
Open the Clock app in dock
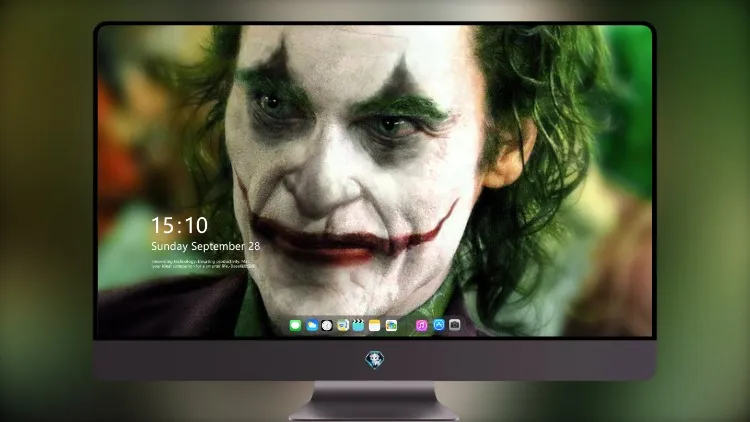(327, 325)
